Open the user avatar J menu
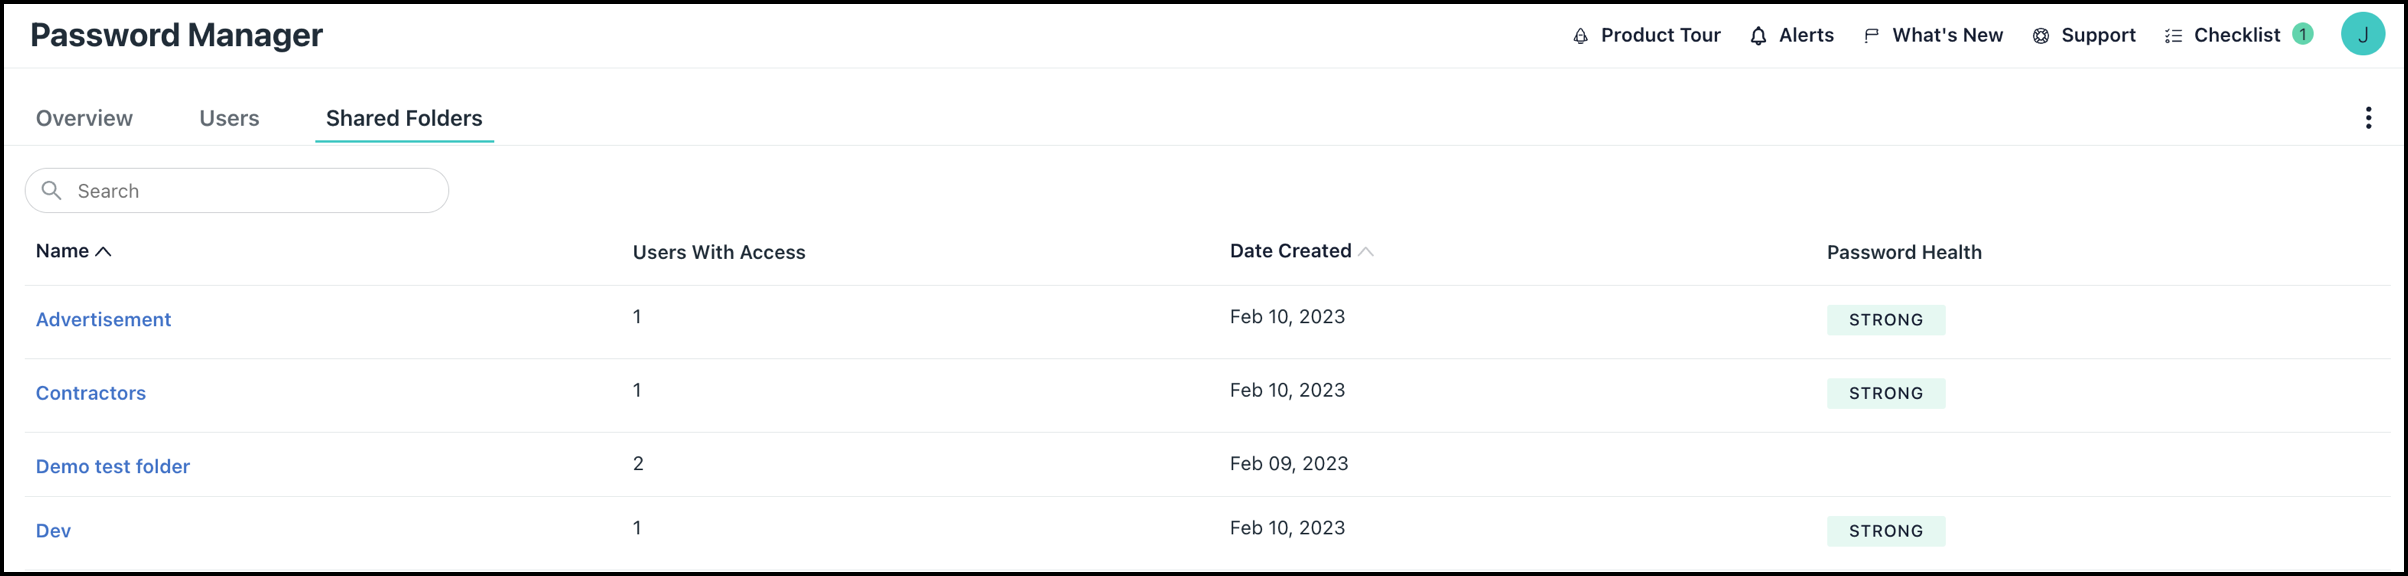This screenshot has width=2408, height=576. pos(2363,34)
